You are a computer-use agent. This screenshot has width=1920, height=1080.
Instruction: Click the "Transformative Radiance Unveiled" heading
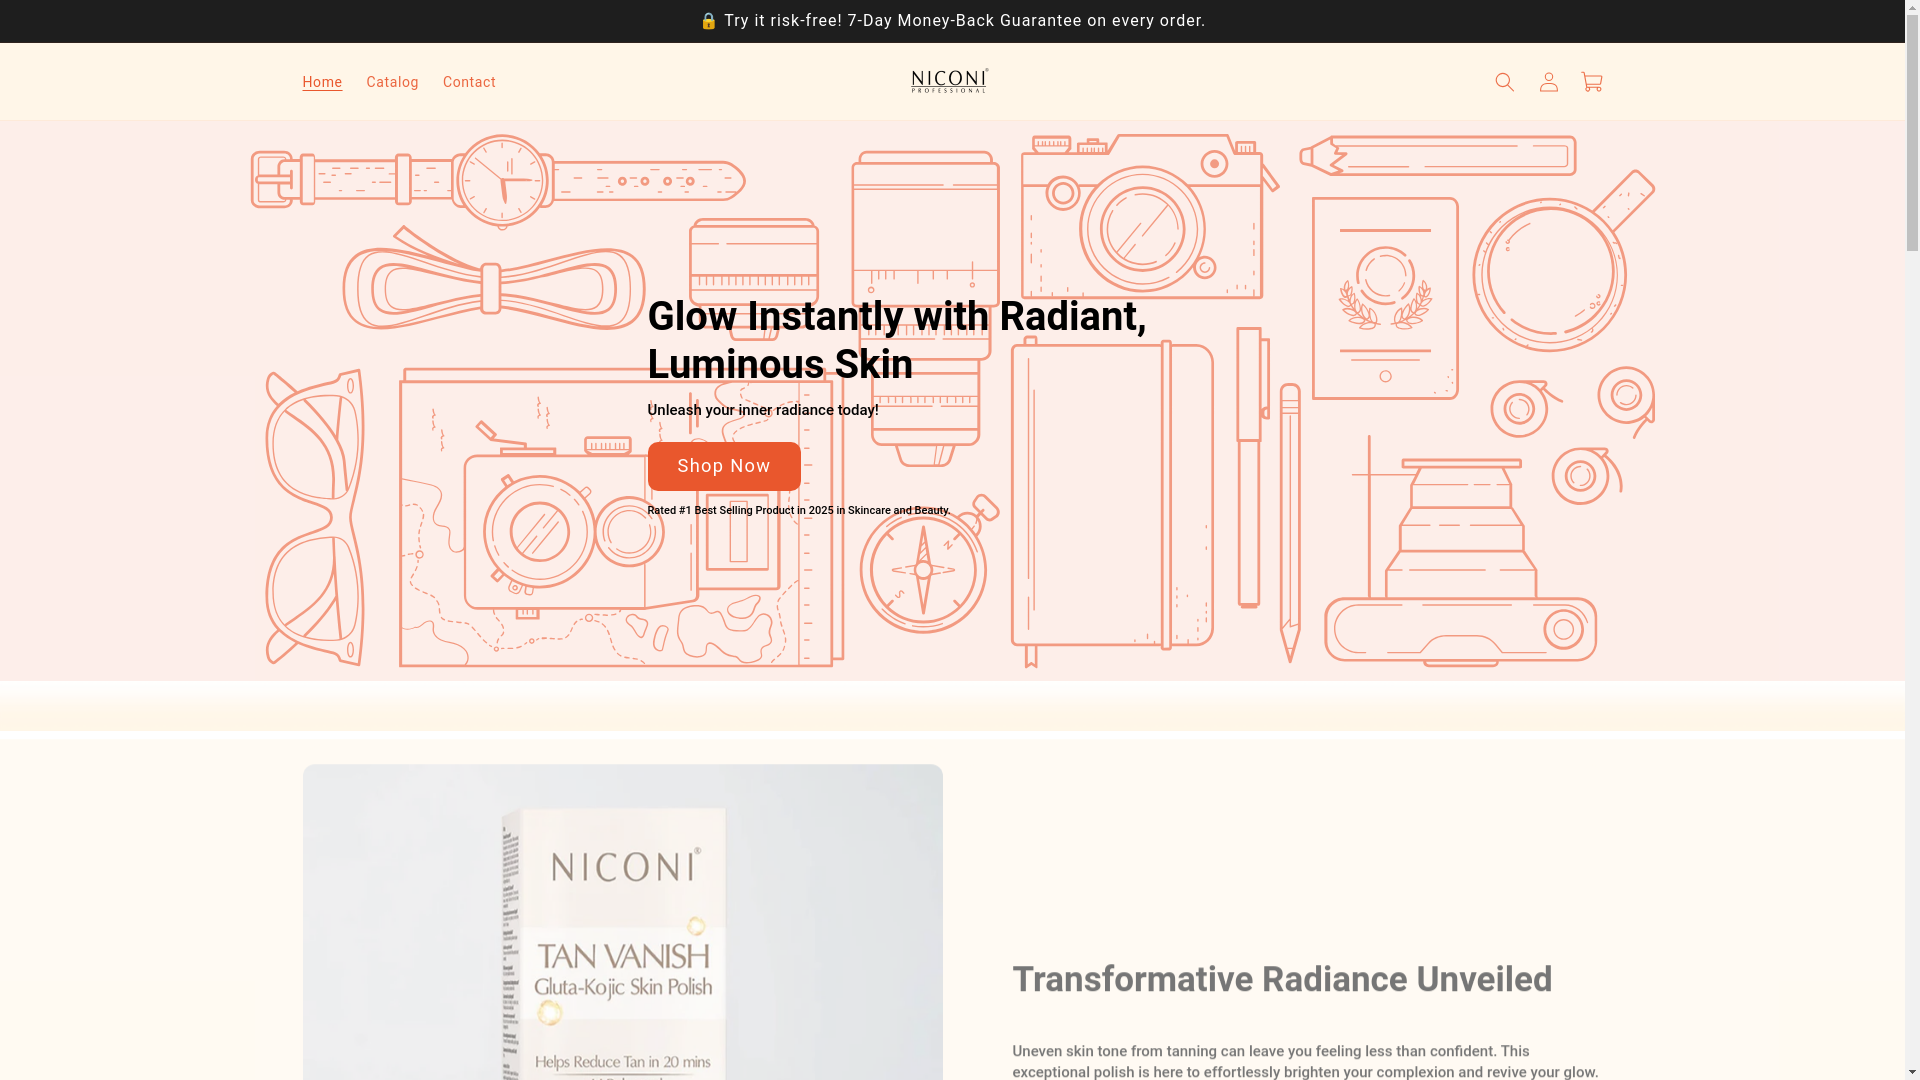(x=1282, y=979)
